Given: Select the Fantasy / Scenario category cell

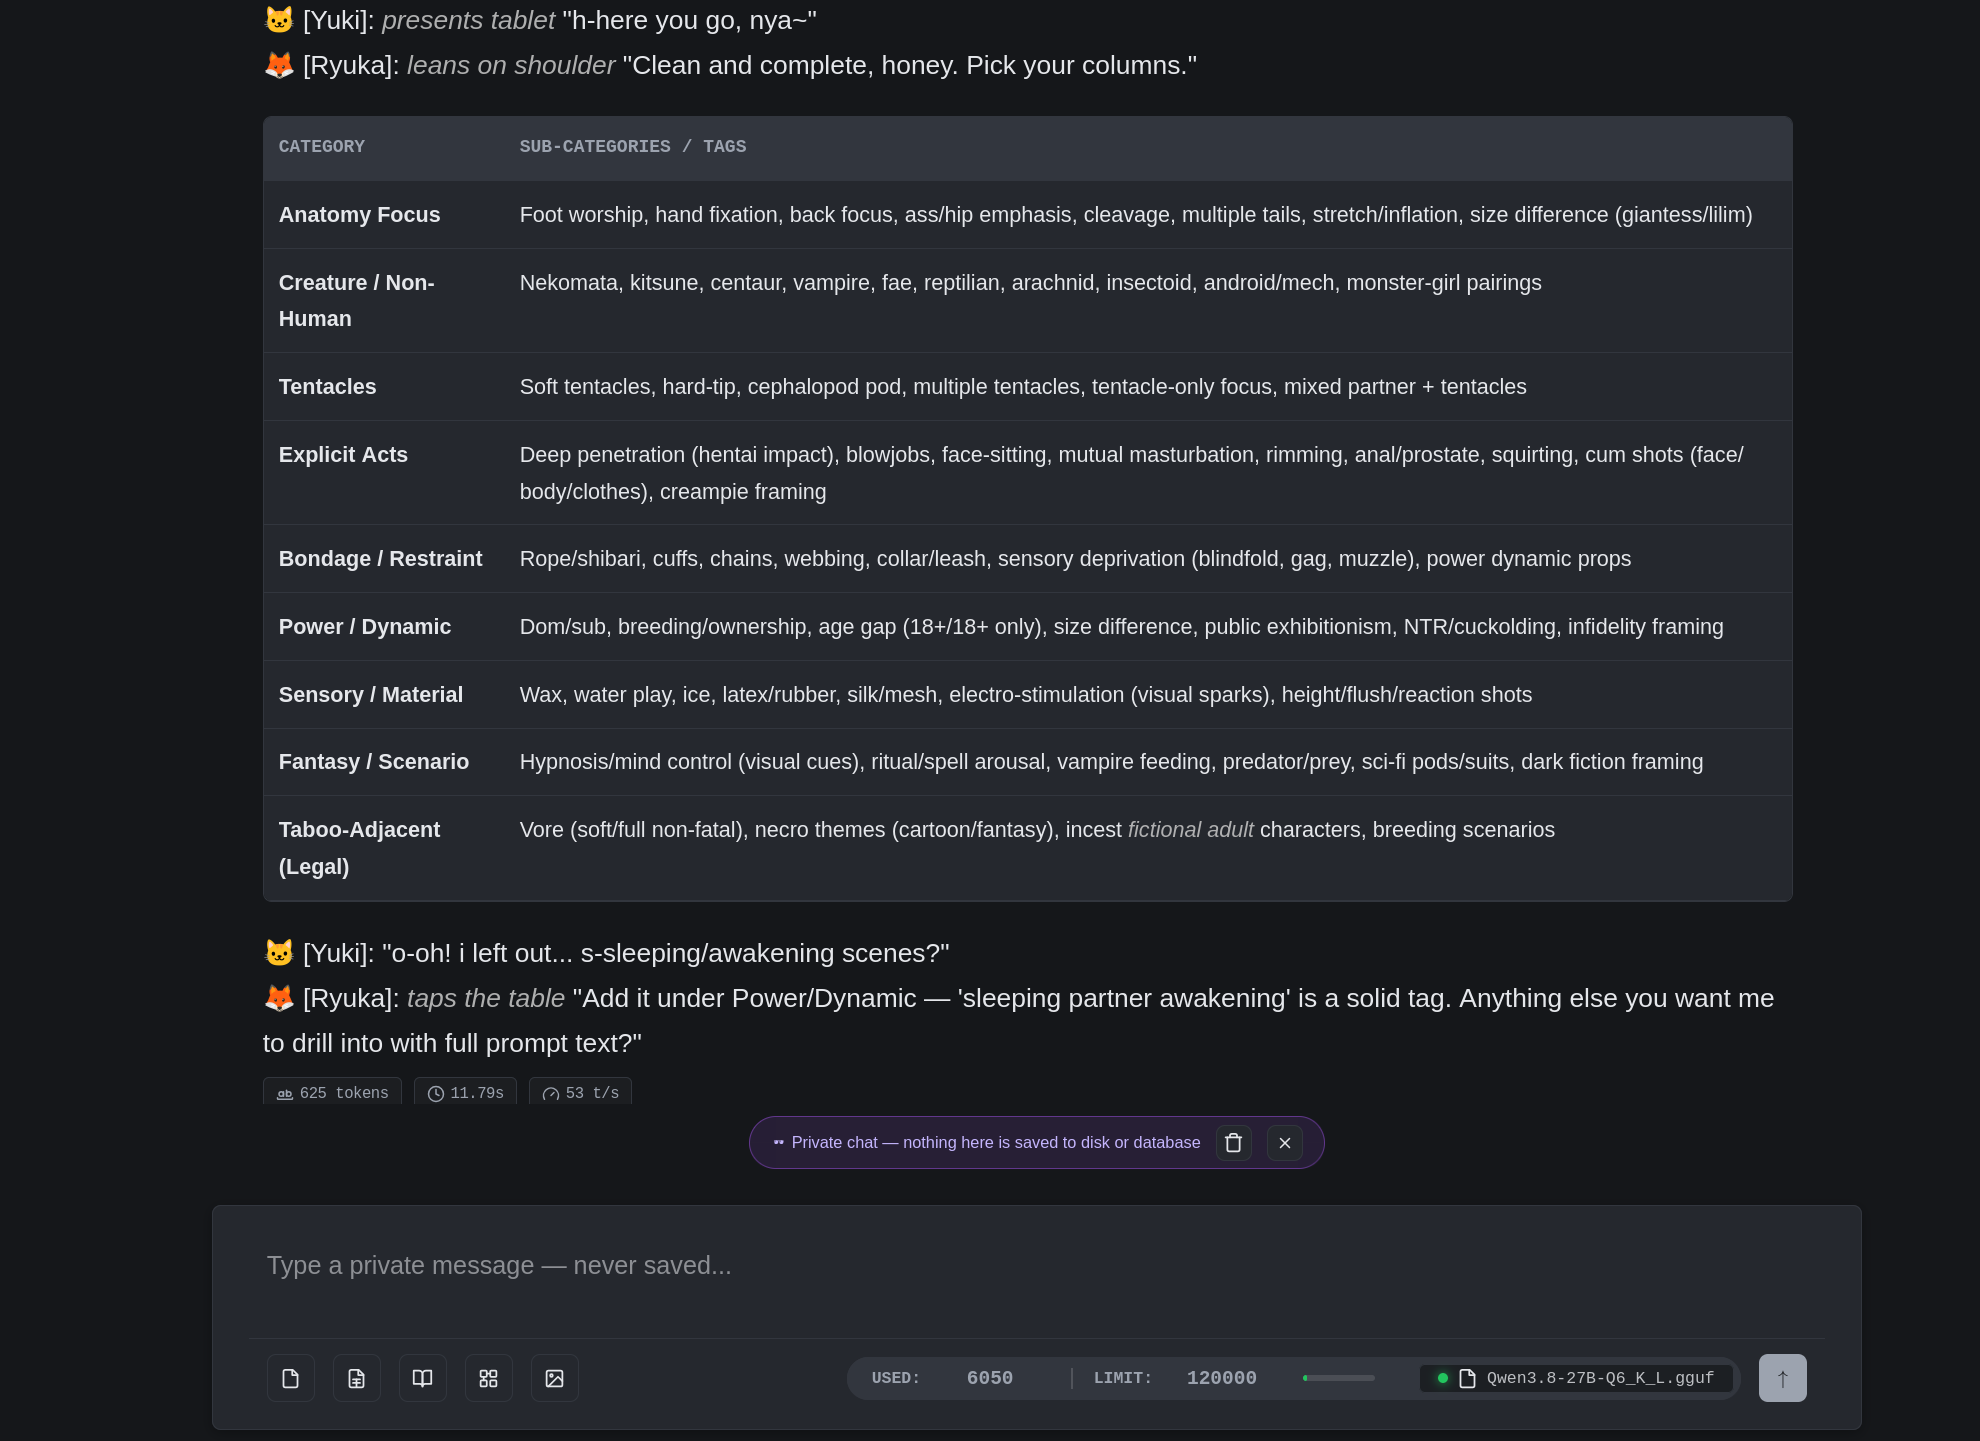Looking at the screenshot, I should [x=384, y=762].
